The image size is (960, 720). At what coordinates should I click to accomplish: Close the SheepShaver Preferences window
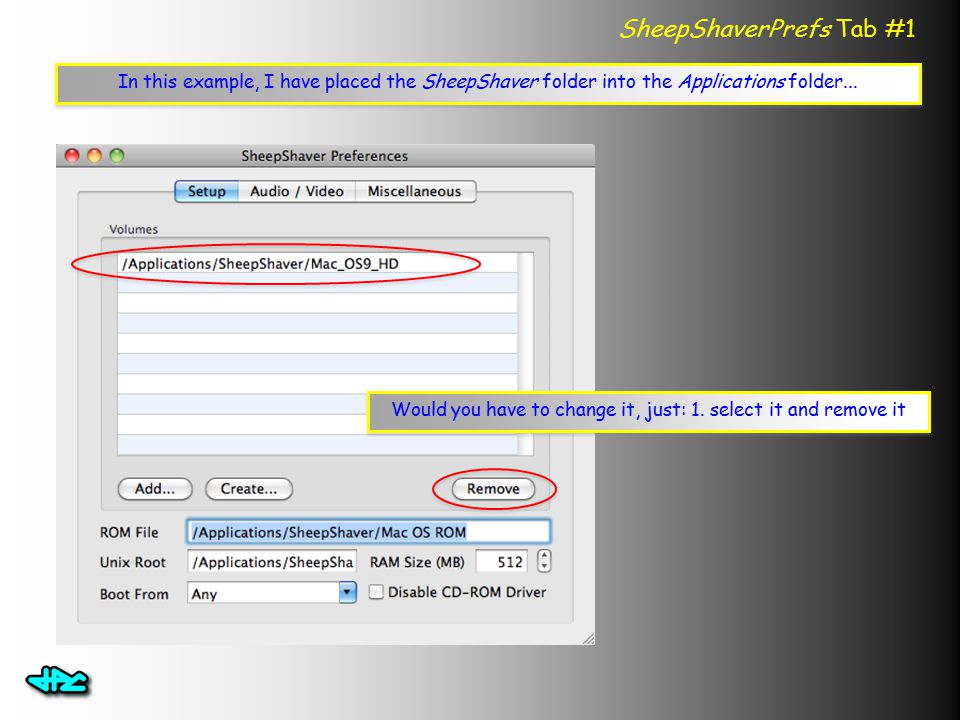tap(72, 156)
